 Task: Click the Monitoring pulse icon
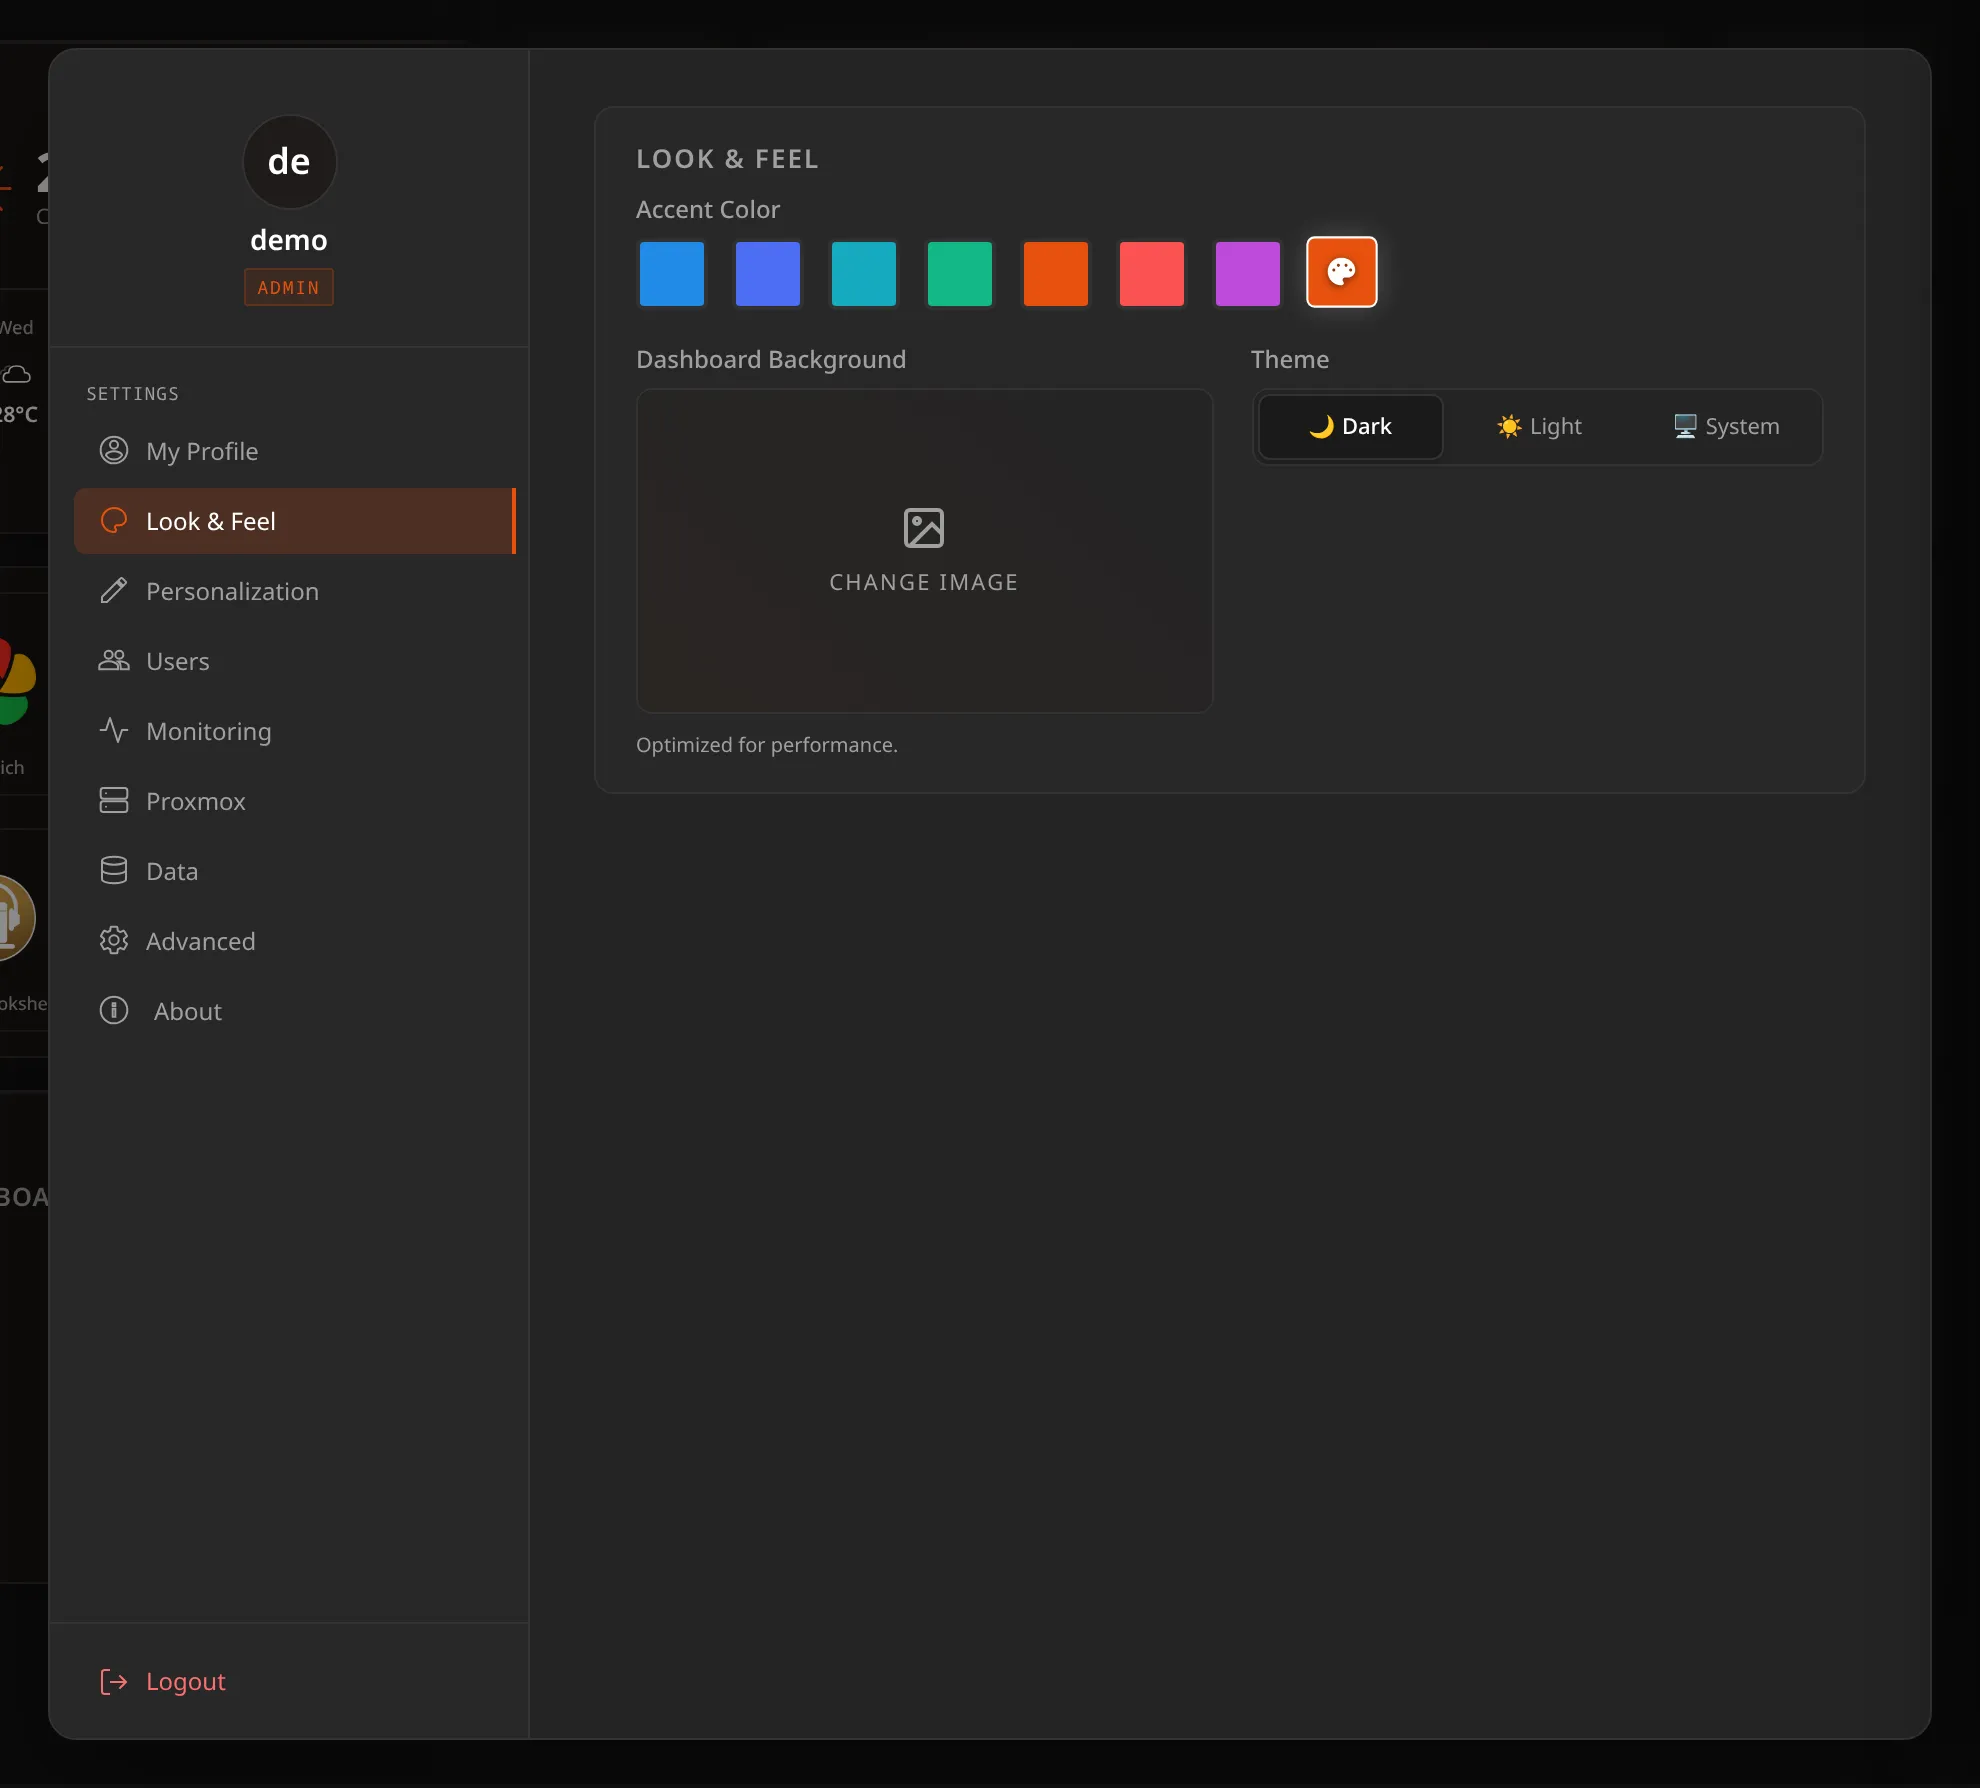[114, 731]
